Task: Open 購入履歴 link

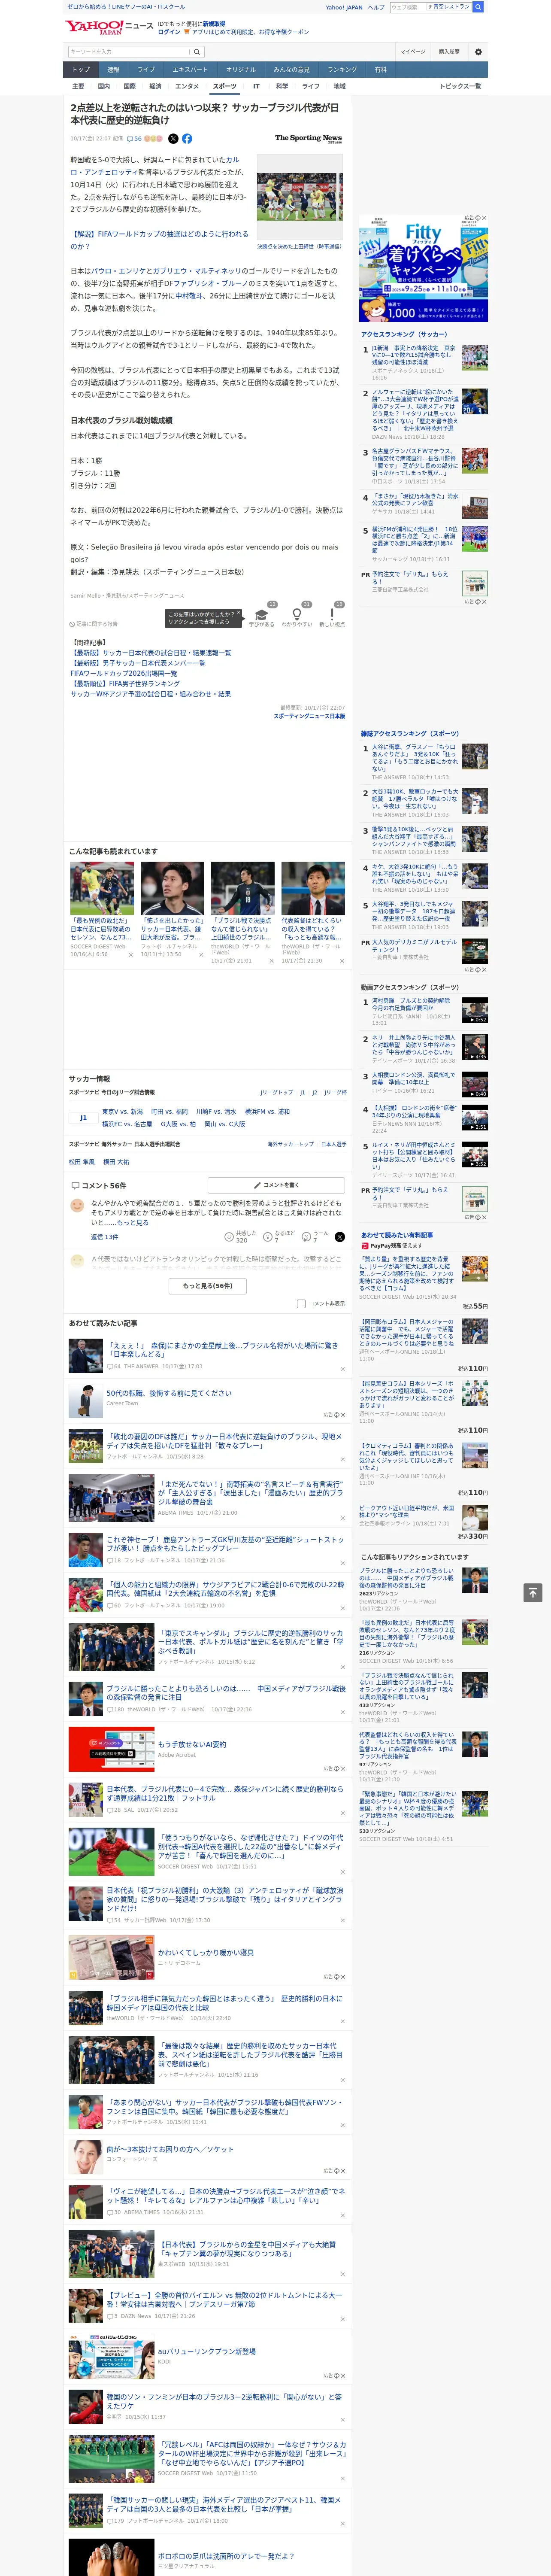Action: [x=449, y=52]
